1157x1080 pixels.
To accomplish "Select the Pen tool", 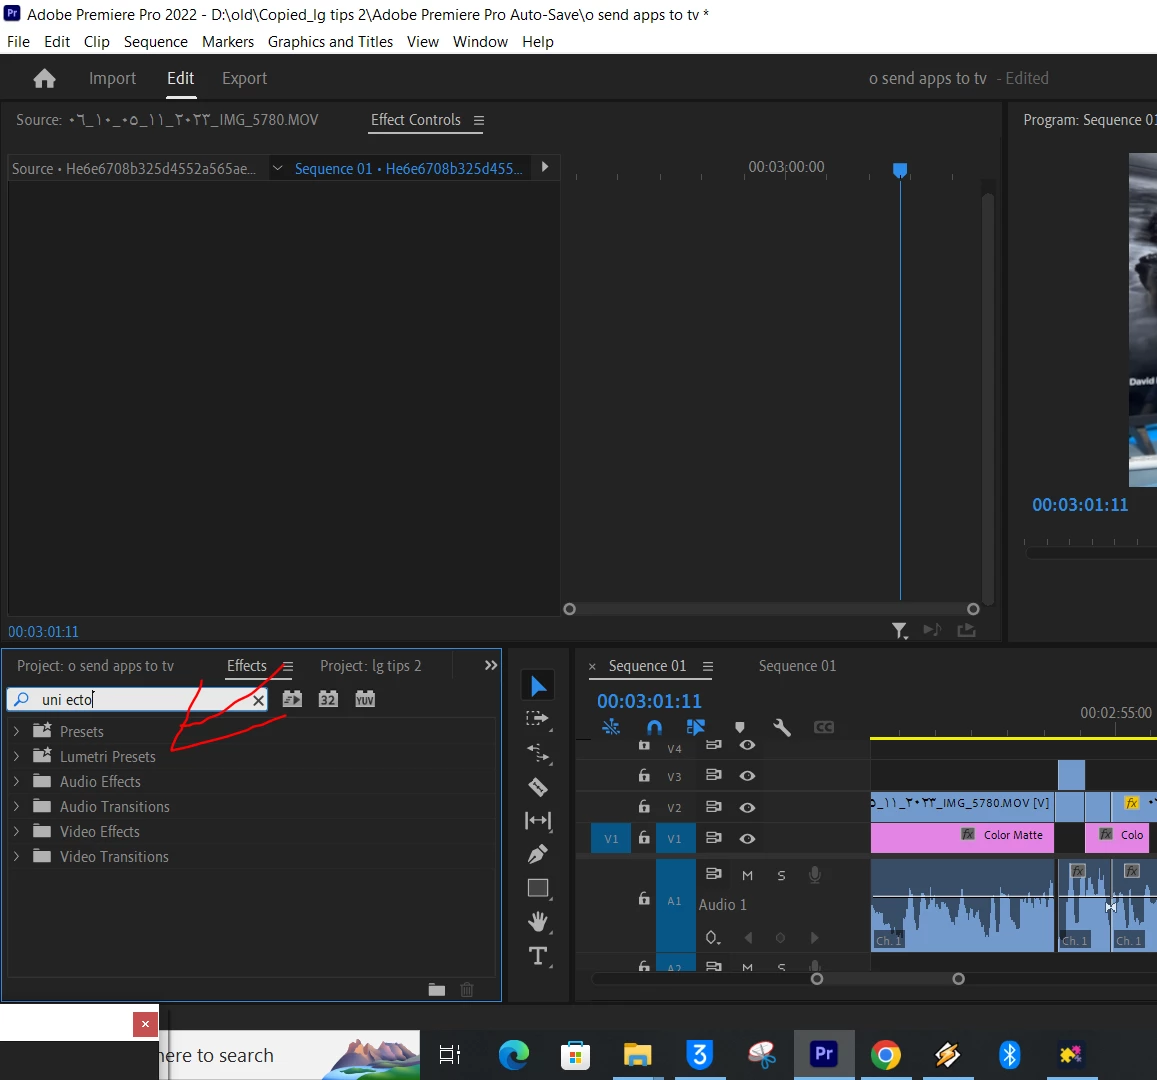I will coord(538,854).
